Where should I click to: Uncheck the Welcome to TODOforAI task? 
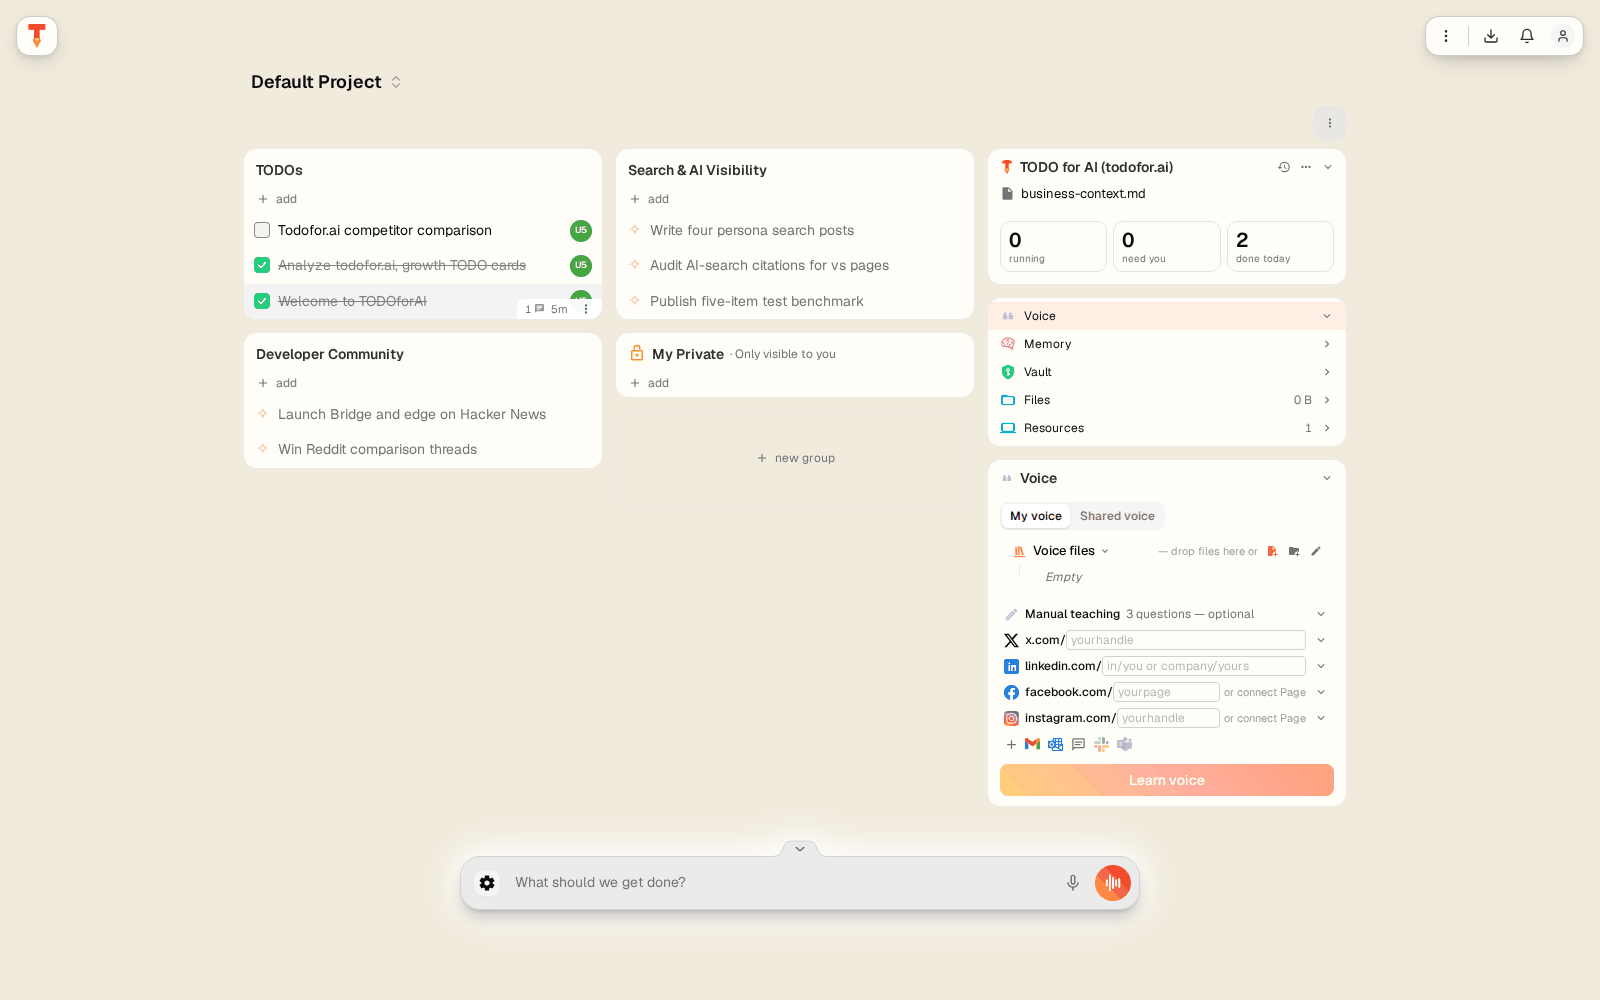(262, 301)
